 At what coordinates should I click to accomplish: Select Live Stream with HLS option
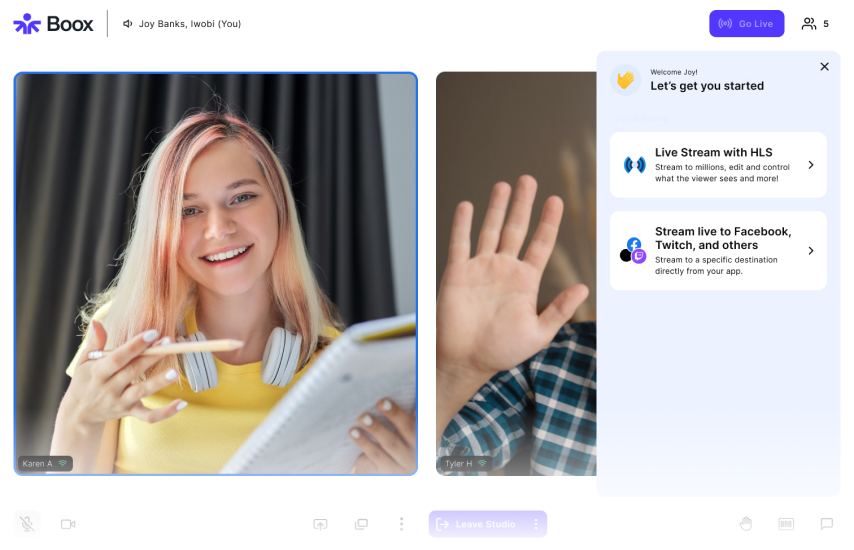718,165
